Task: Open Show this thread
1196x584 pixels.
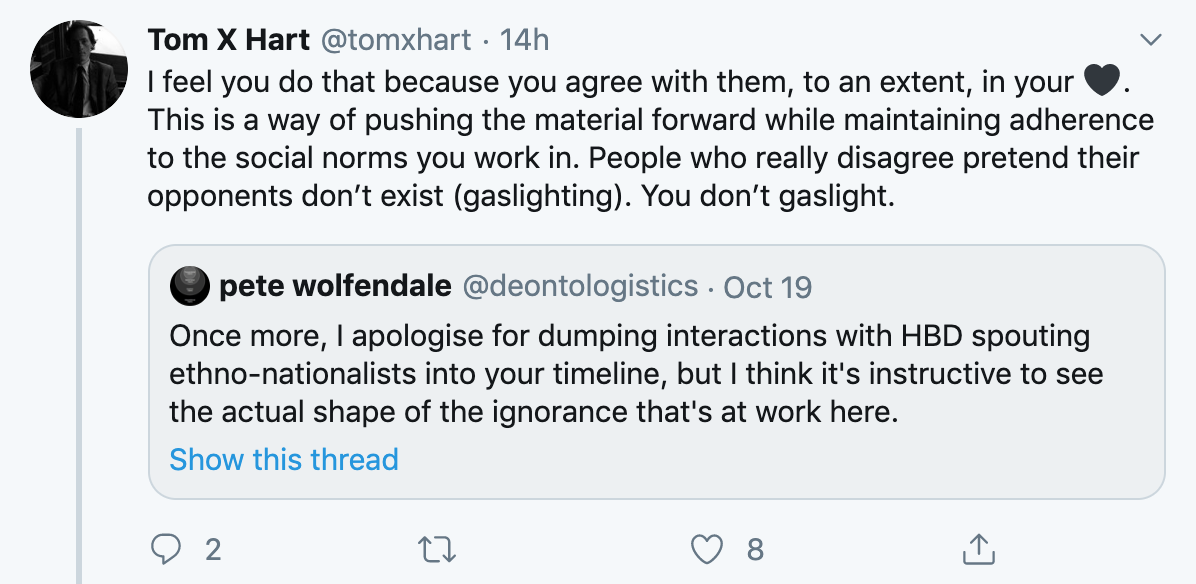Action: [x=284, y=459]
